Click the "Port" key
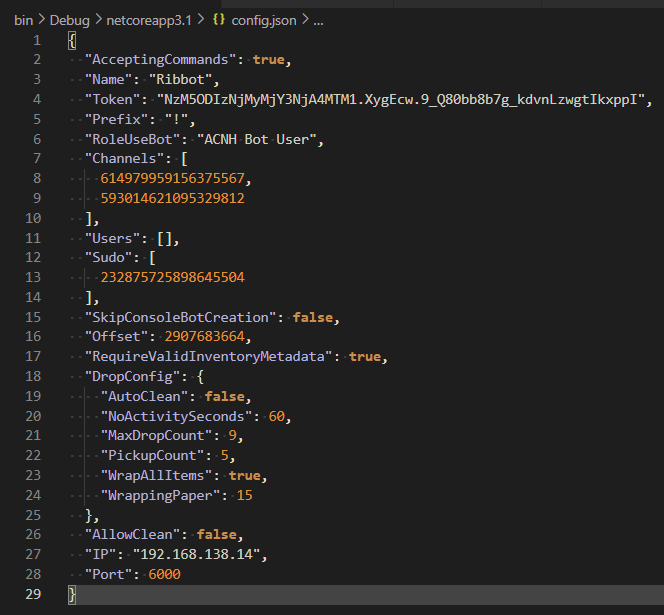The image size is (664, 615). tap(109, 575)
